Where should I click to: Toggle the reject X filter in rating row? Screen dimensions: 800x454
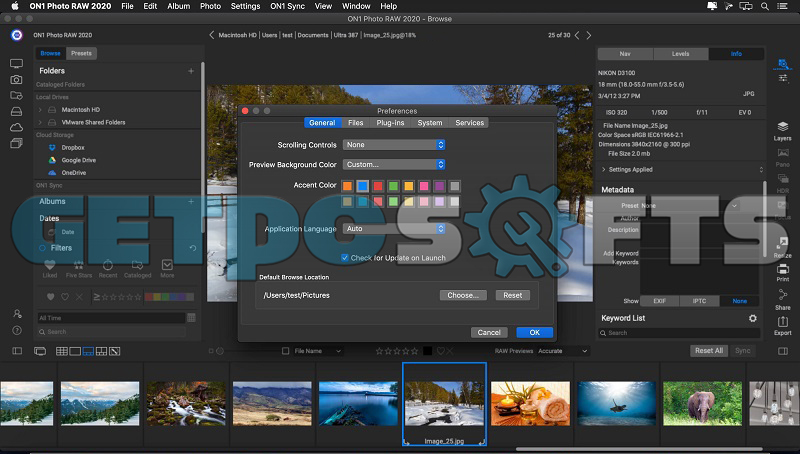[x=79, y=297]
